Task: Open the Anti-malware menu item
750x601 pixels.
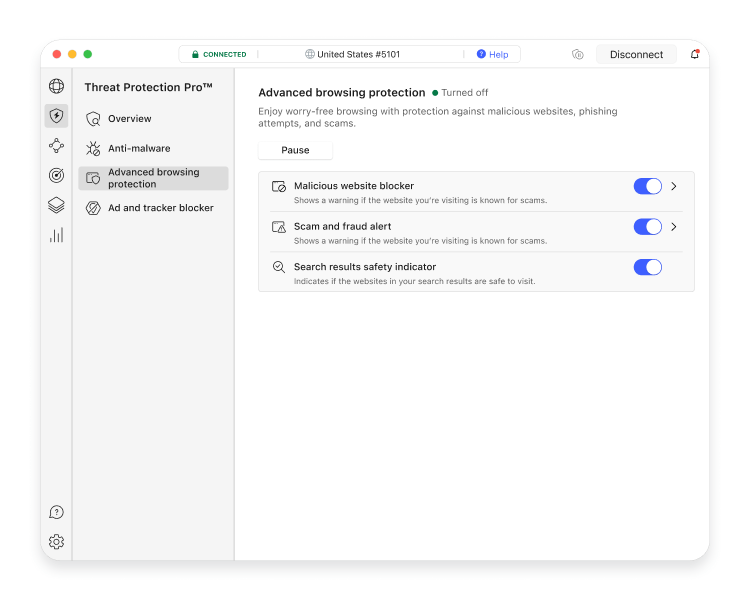Action: 153,148
